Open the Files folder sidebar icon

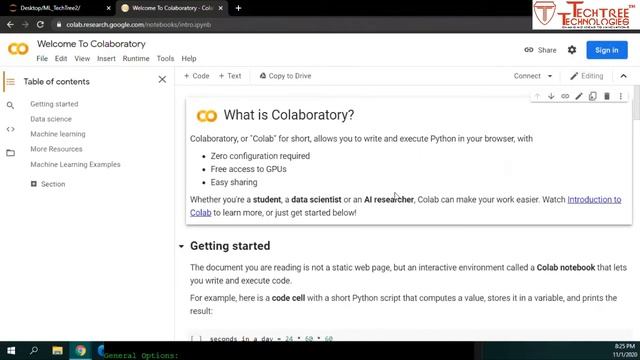[11, 153]
